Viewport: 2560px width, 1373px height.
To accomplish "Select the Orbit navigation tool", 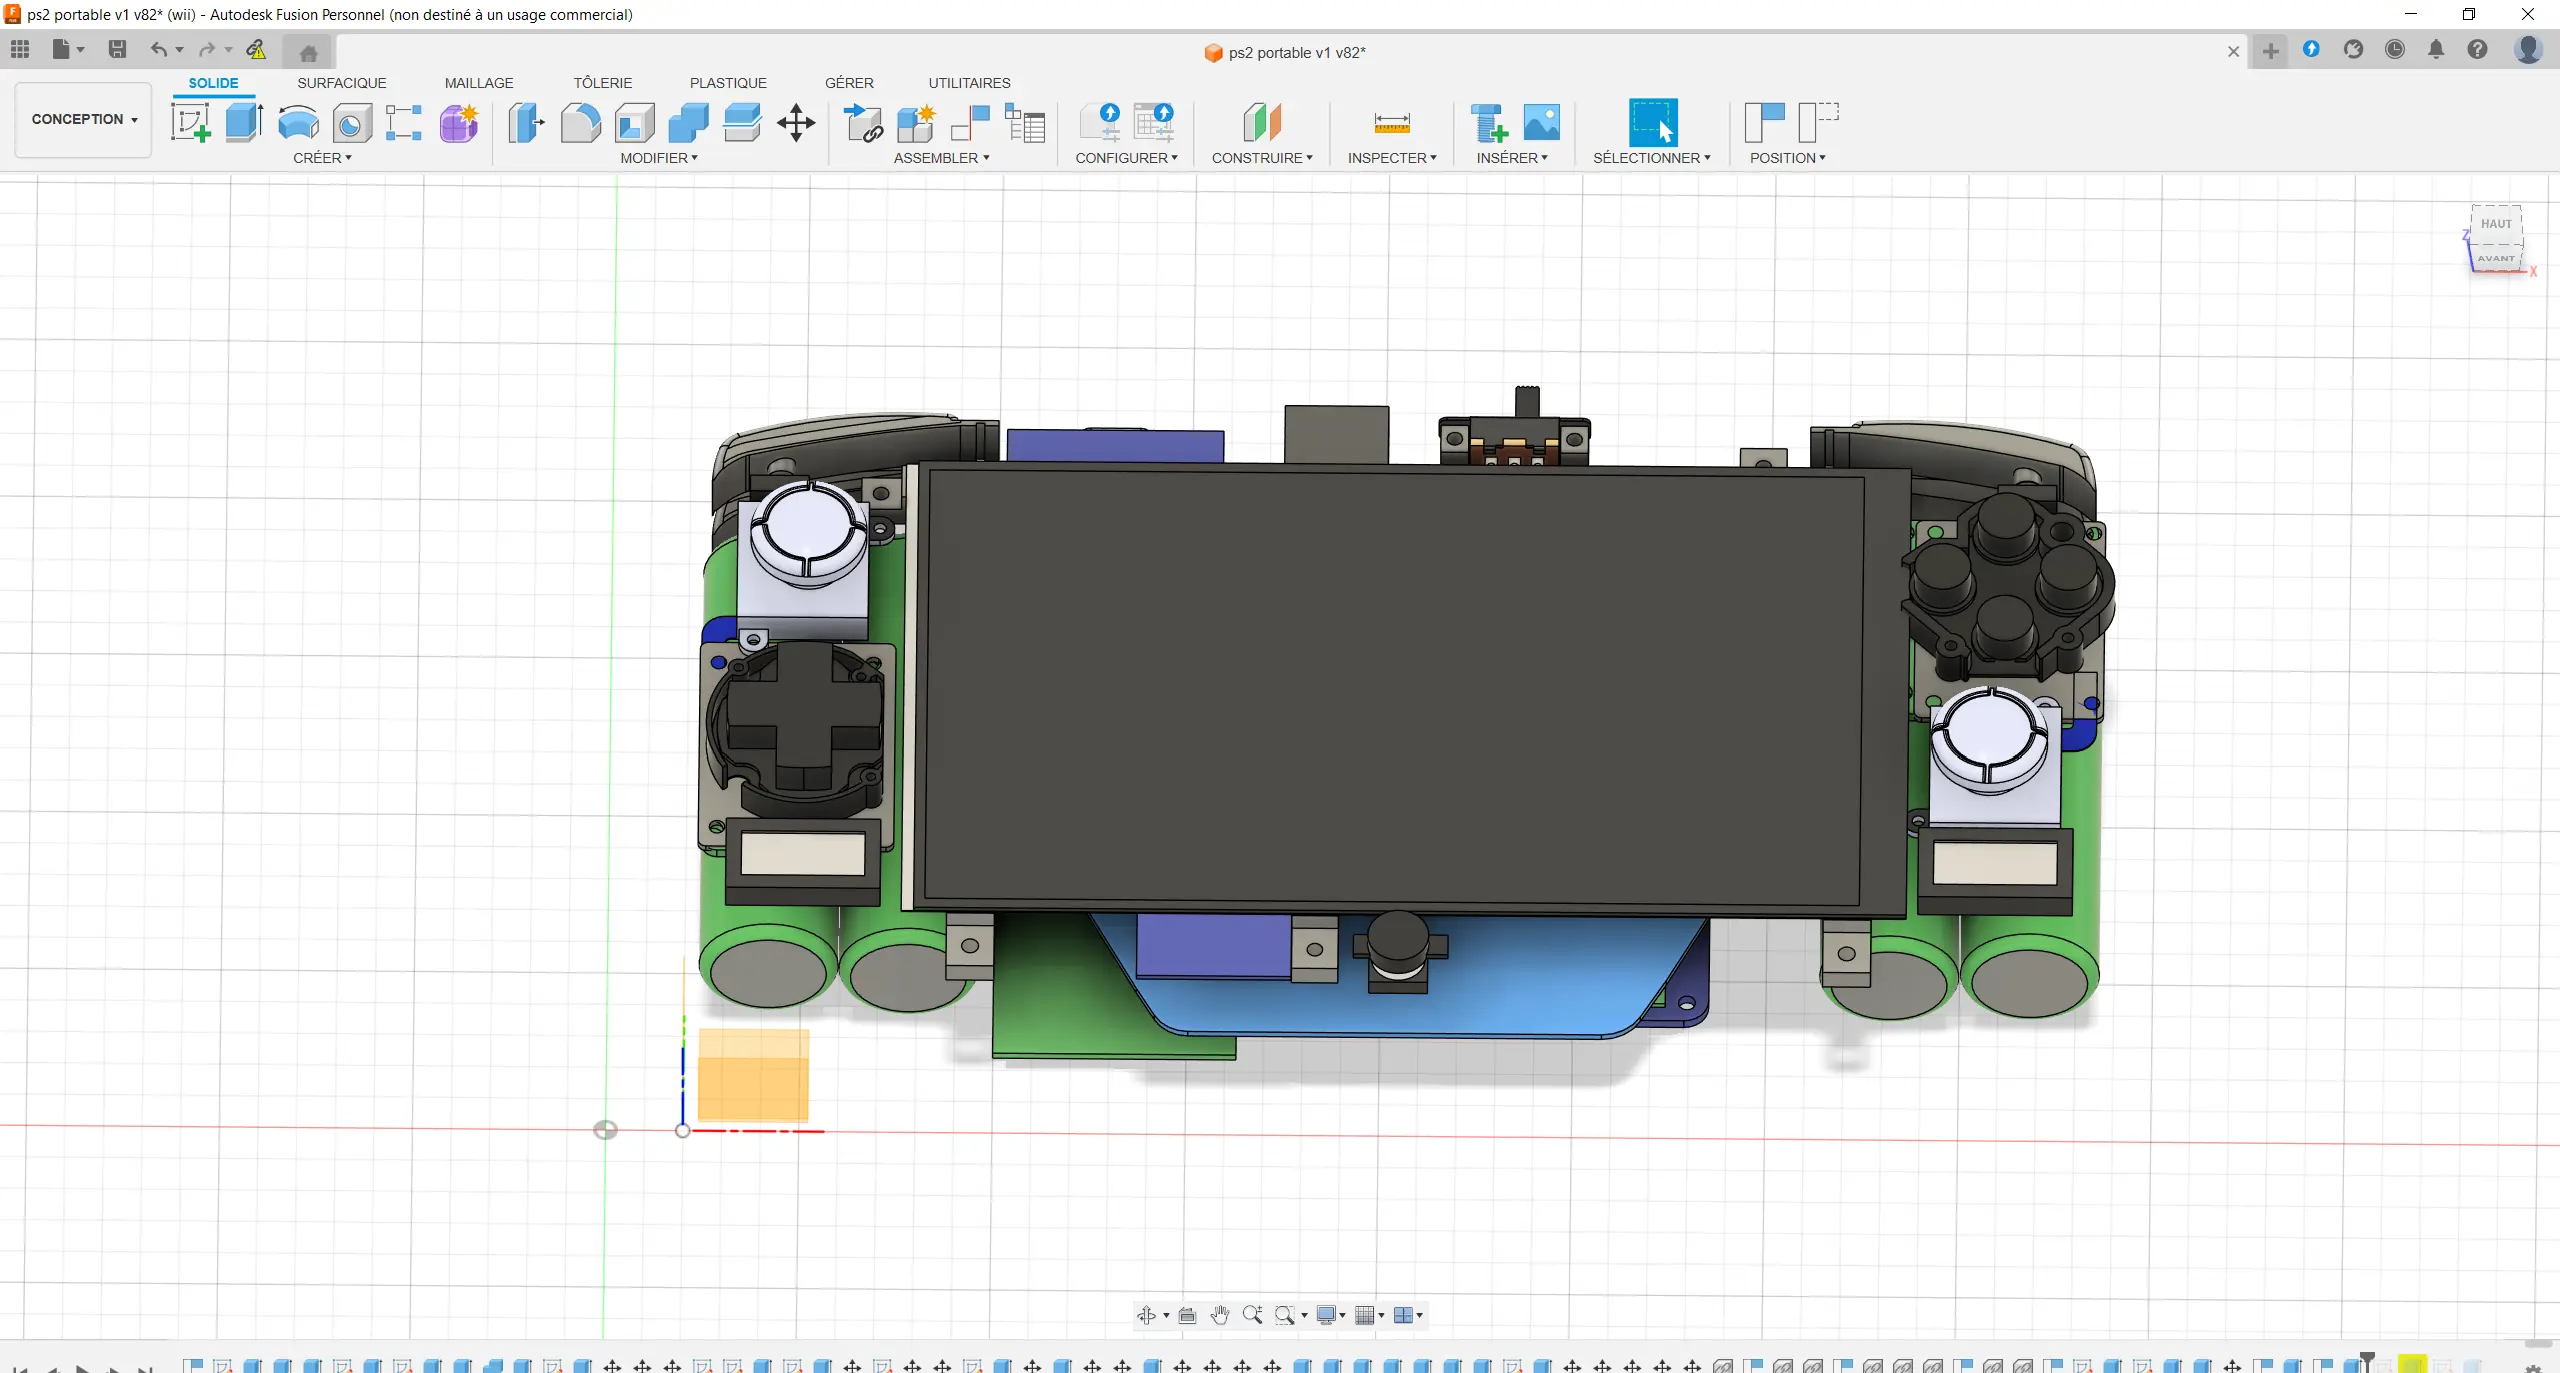I will tap(1147, 1315).
